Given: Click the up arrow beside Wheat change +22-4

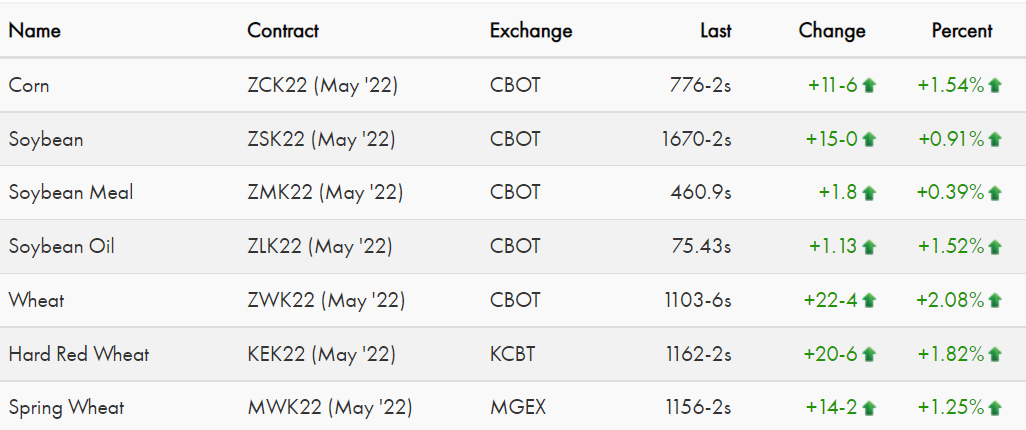Looking at the screenshot, I should point(869,300).
